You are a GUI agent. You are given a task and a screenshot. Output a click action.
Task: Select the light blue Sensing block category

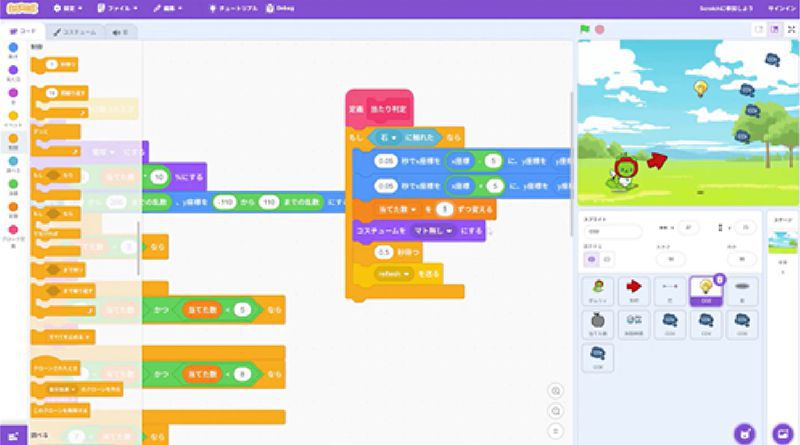(13, 164)
